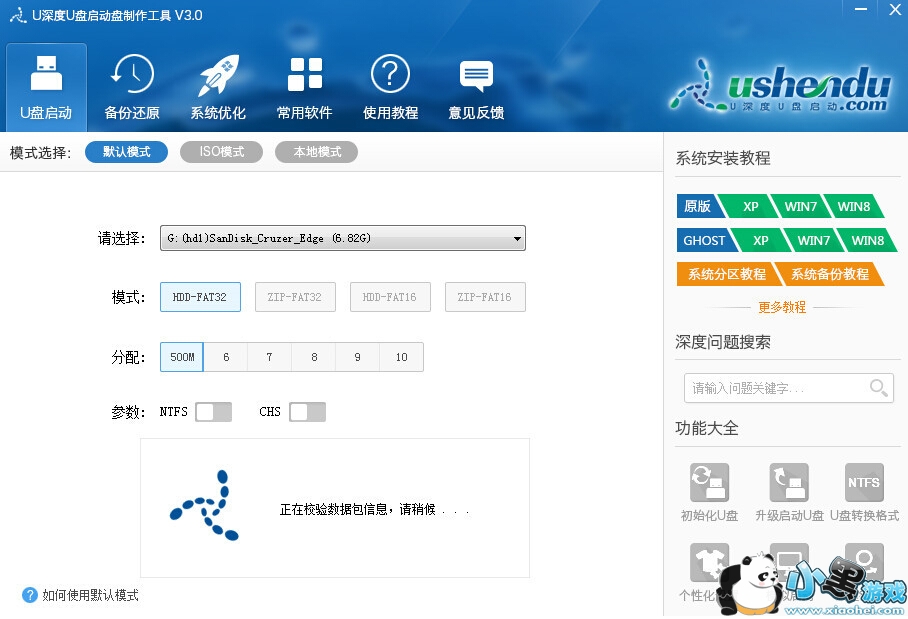This screenshot has height=619, width=908.
Task: Open the 备份还原 clock icon
Action: pyautogui.click(x=132, y=74)
